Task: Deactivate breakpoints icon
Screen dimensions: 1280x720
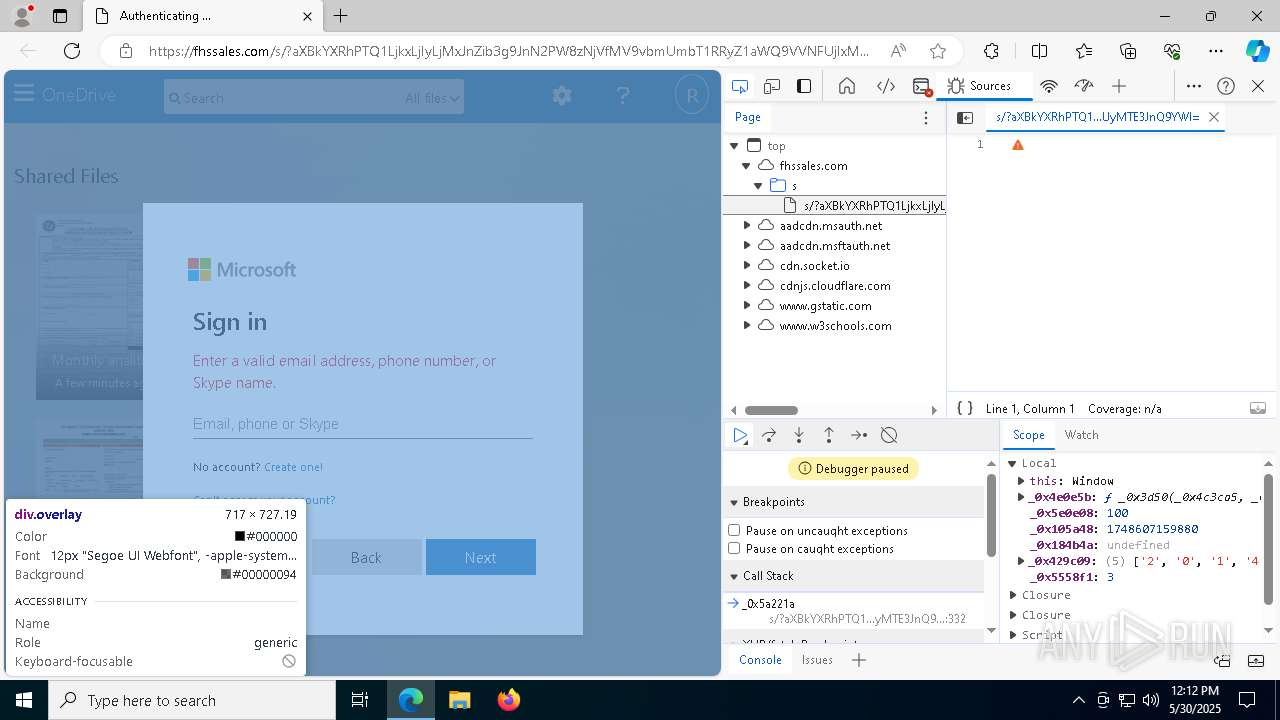Action: point(889,435)
